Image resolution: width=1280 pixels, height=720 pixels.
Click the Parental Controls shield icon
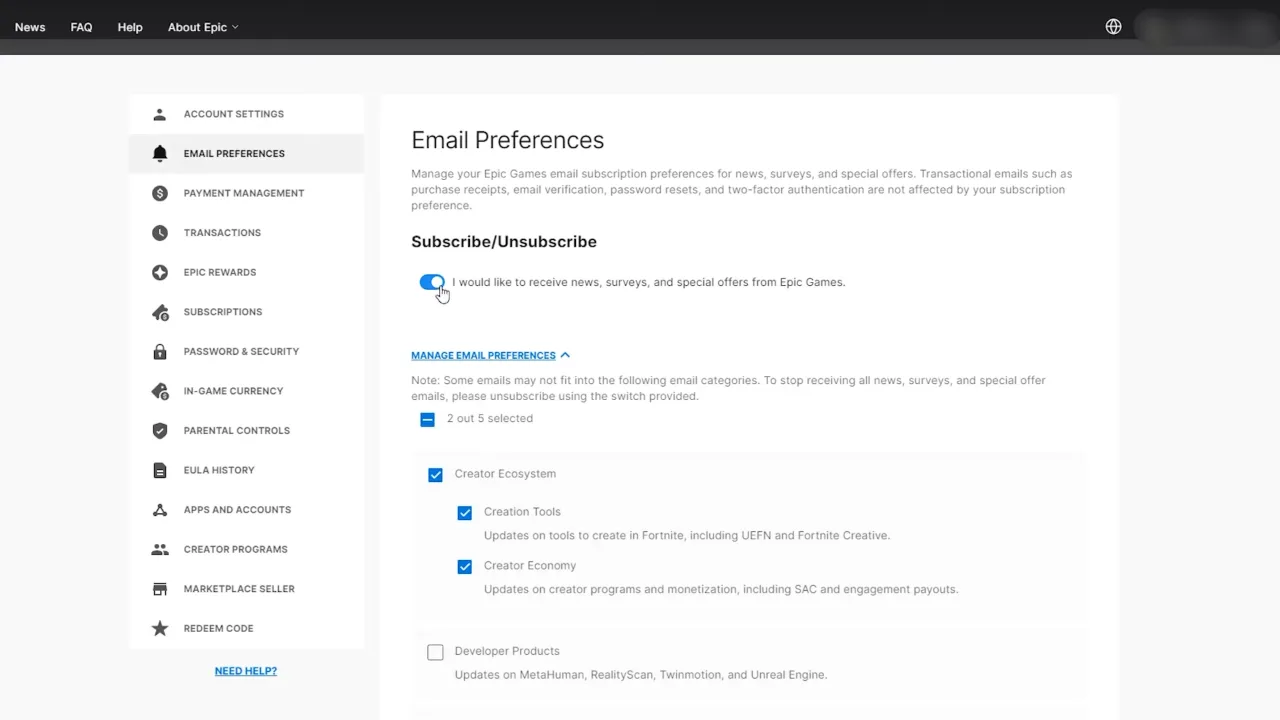[x=160, y=431]
